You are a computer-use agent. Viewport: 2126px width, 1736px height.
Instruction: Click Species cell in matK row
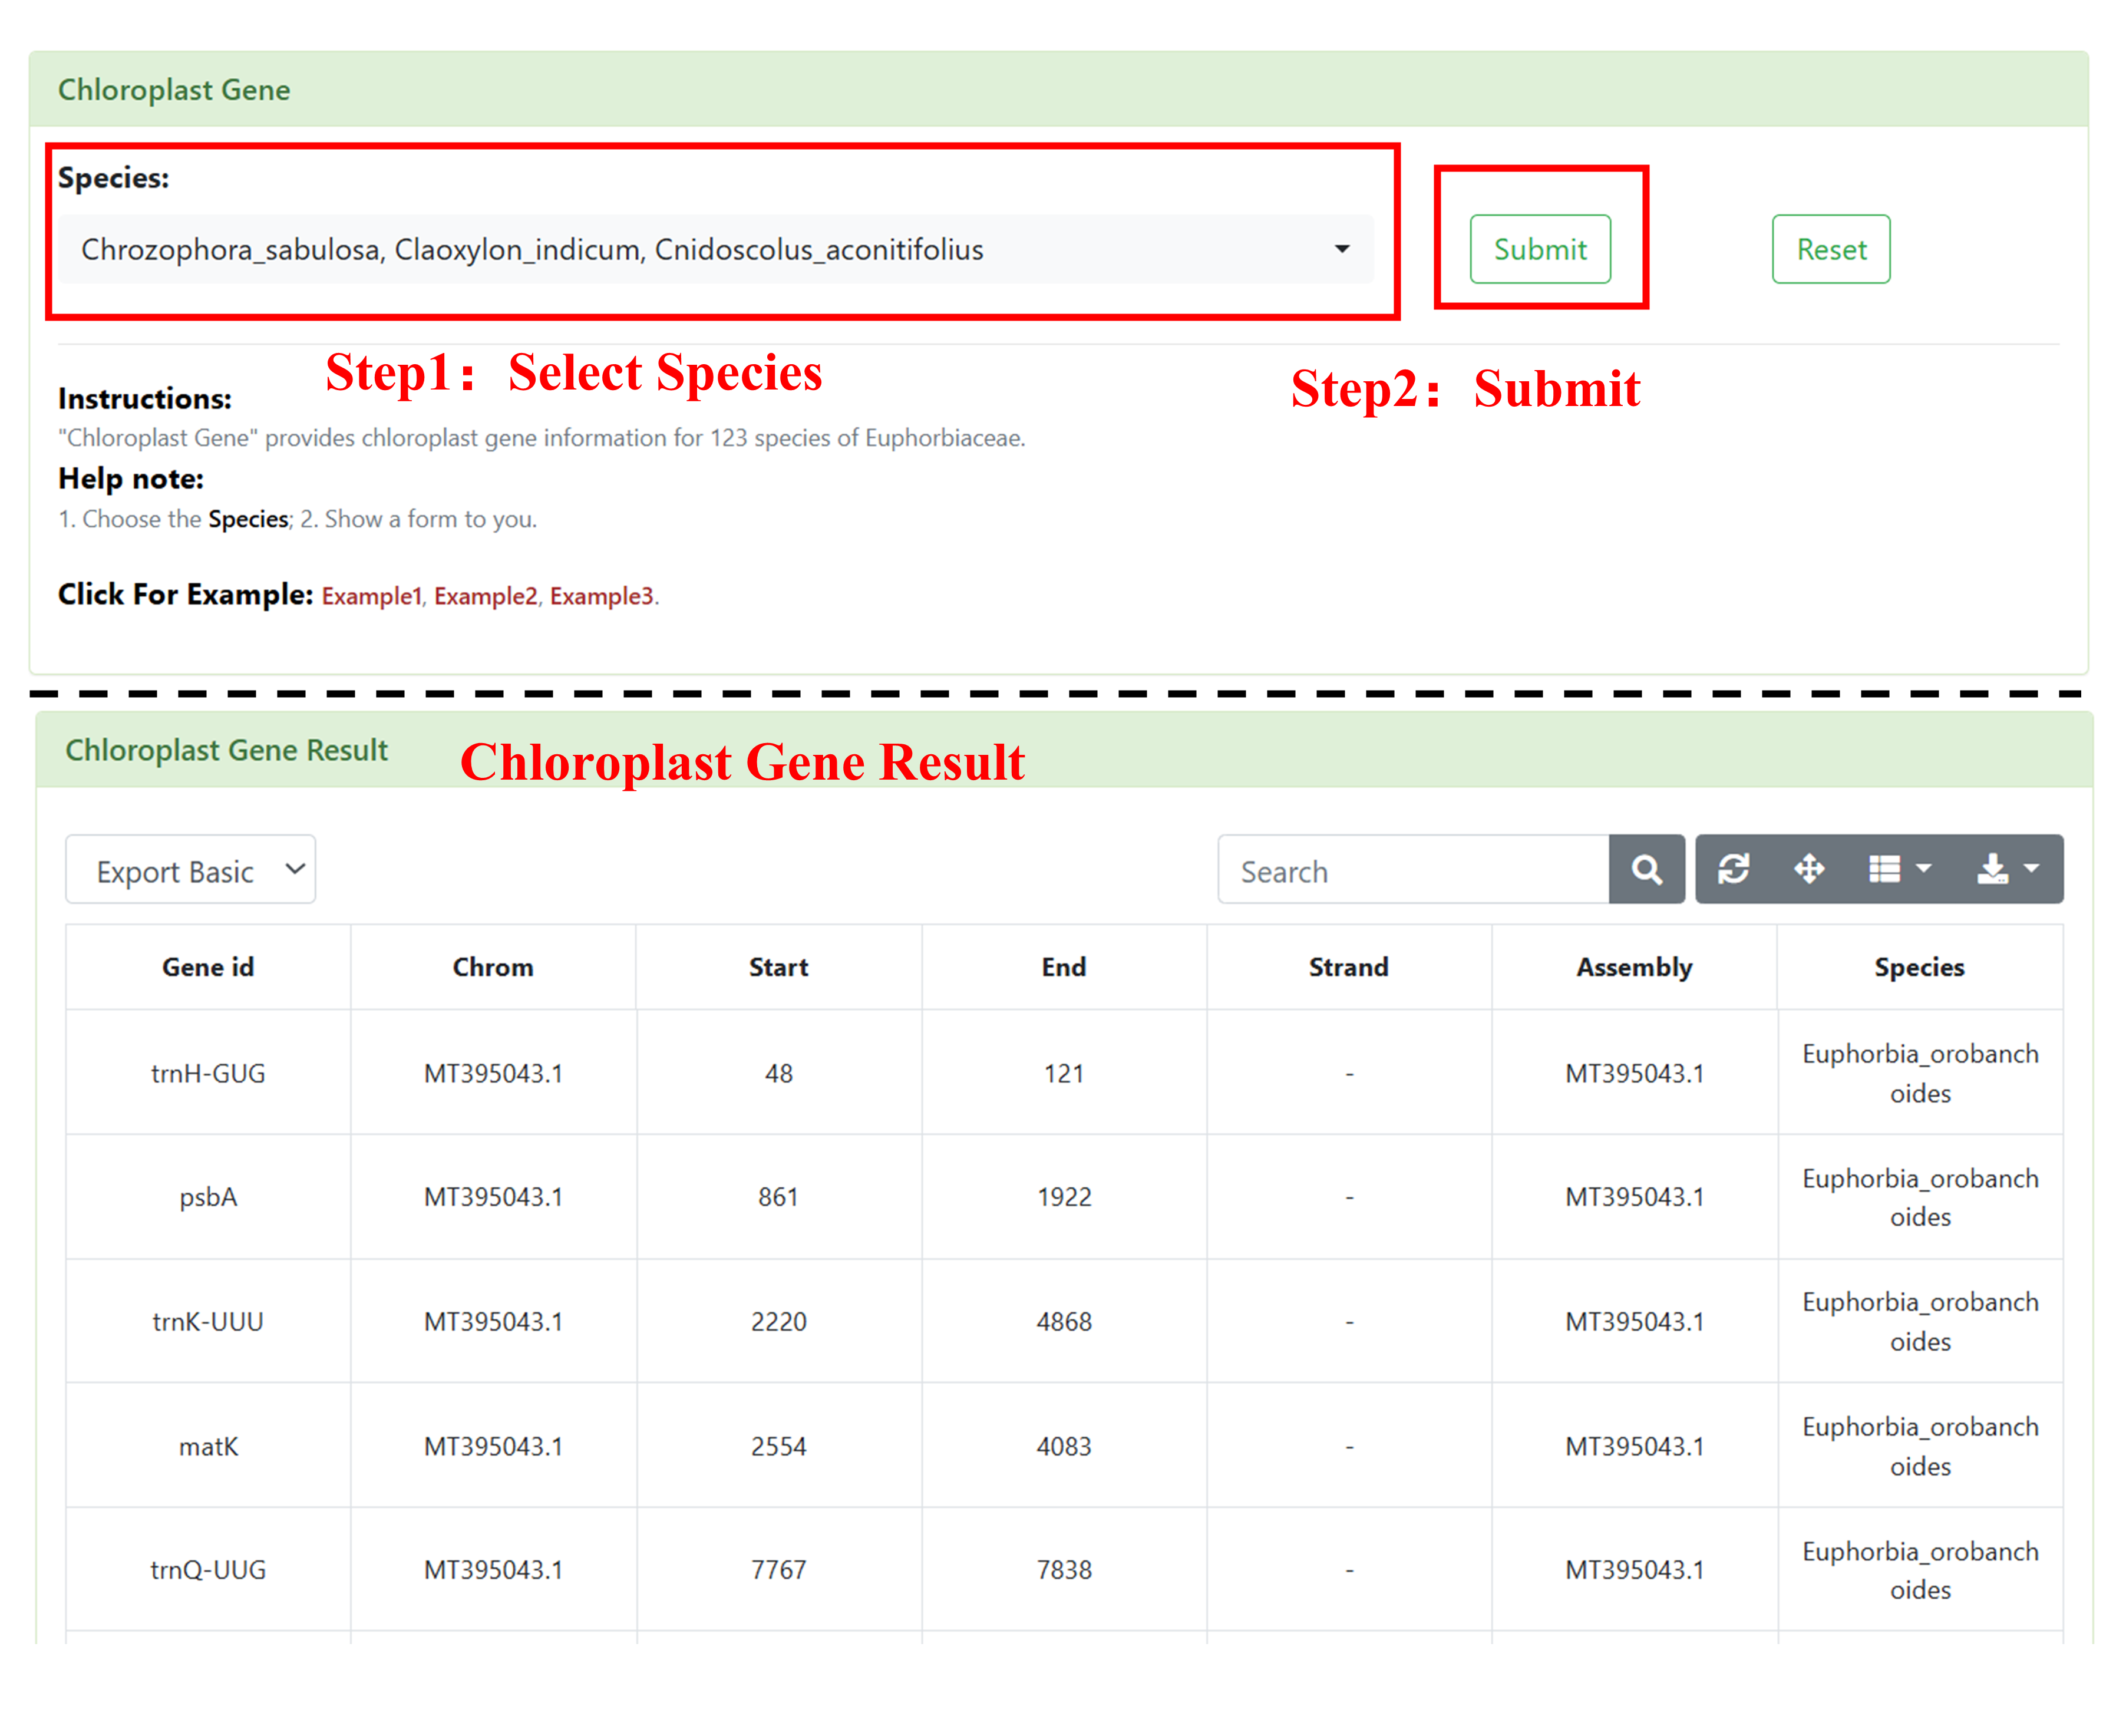[1920, 1446]
